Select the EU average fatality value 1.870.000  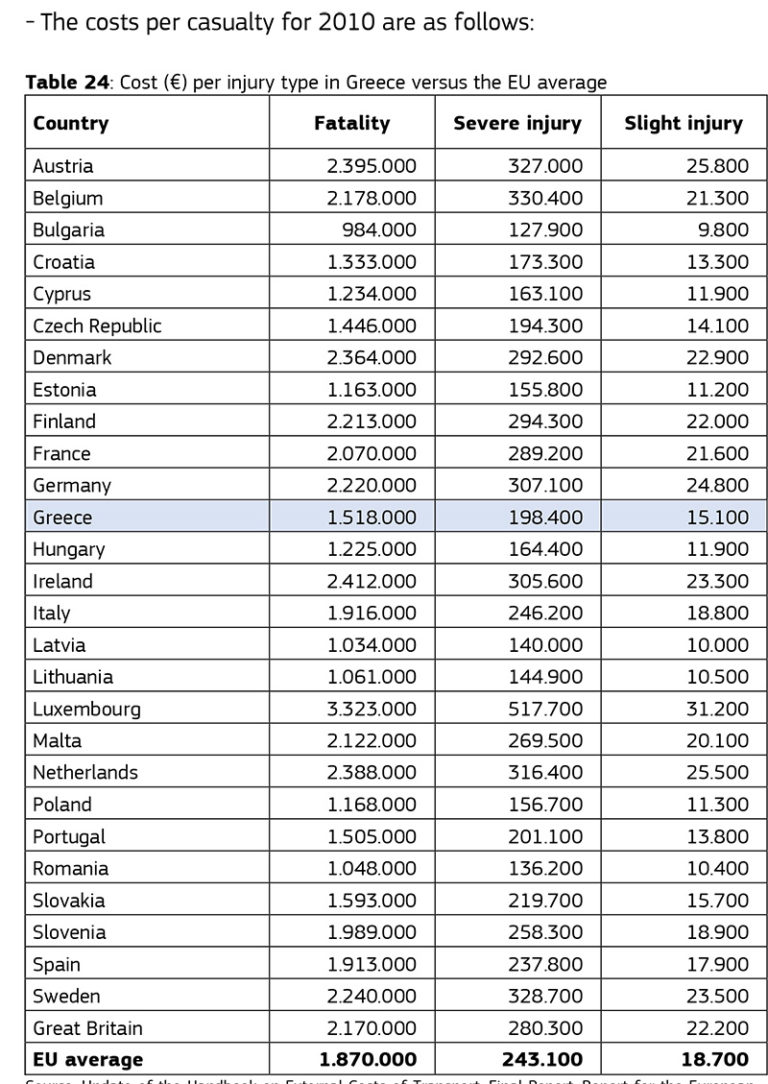[367, 1059]
